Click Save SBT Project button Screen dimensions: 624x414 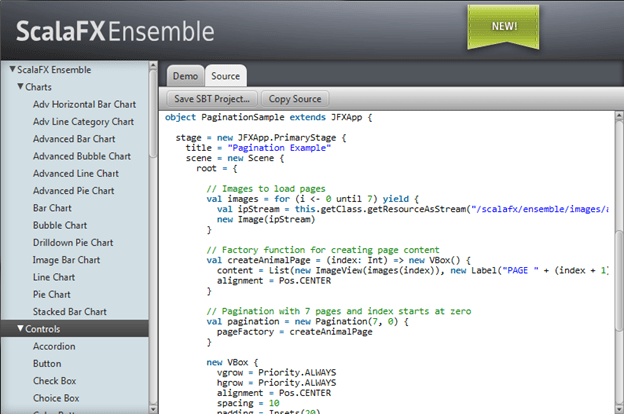click(212, 99)
